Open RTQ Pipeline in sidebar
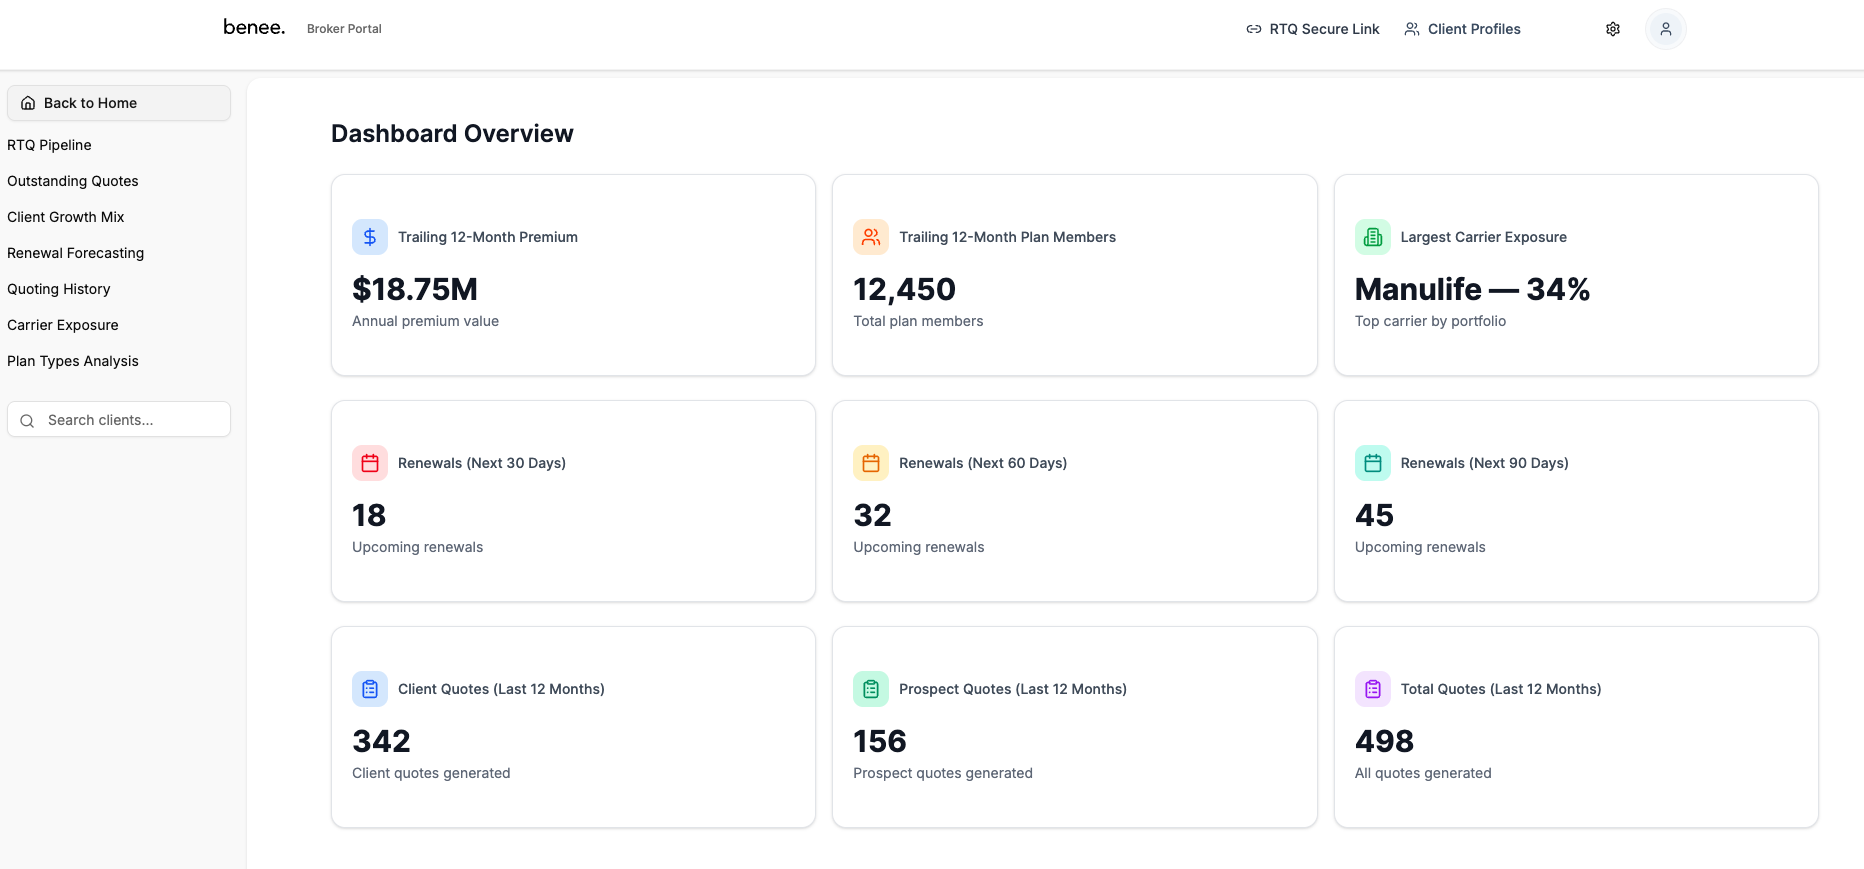The image size is (1864, 869). (x=49, y=145)
